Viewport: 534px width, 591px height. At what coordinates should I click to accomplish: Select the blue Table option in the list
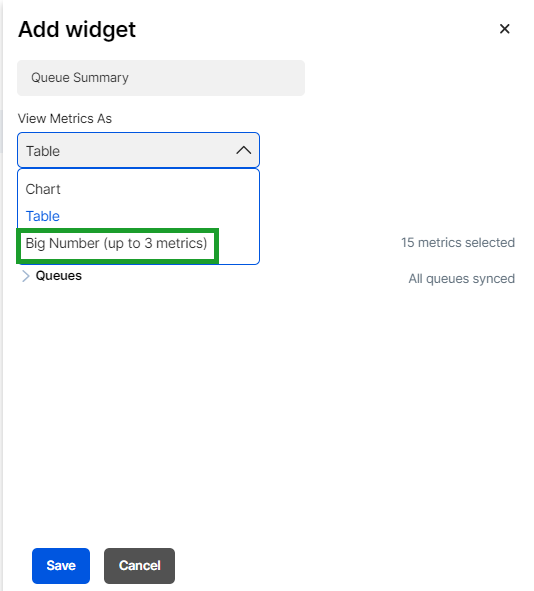43,216
